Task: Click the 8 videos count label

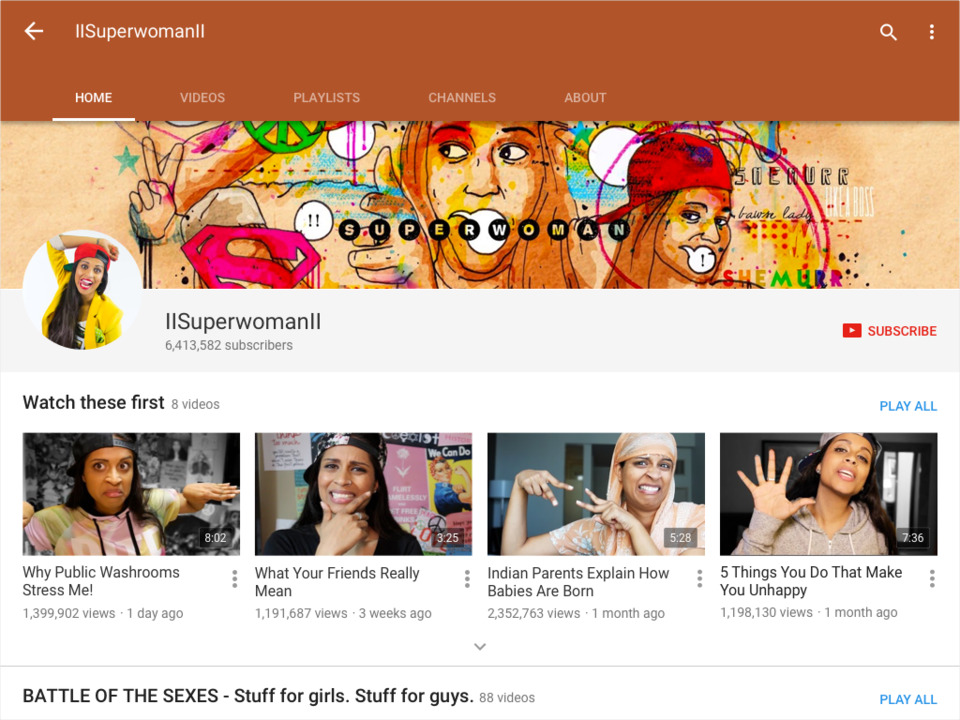Action: pos(195,404)
